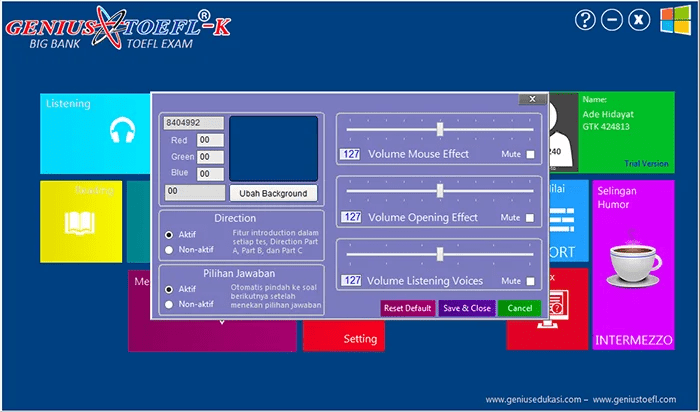
Task: Click the www.geniustoefl.com link
Action: click(x=634, y=400)
